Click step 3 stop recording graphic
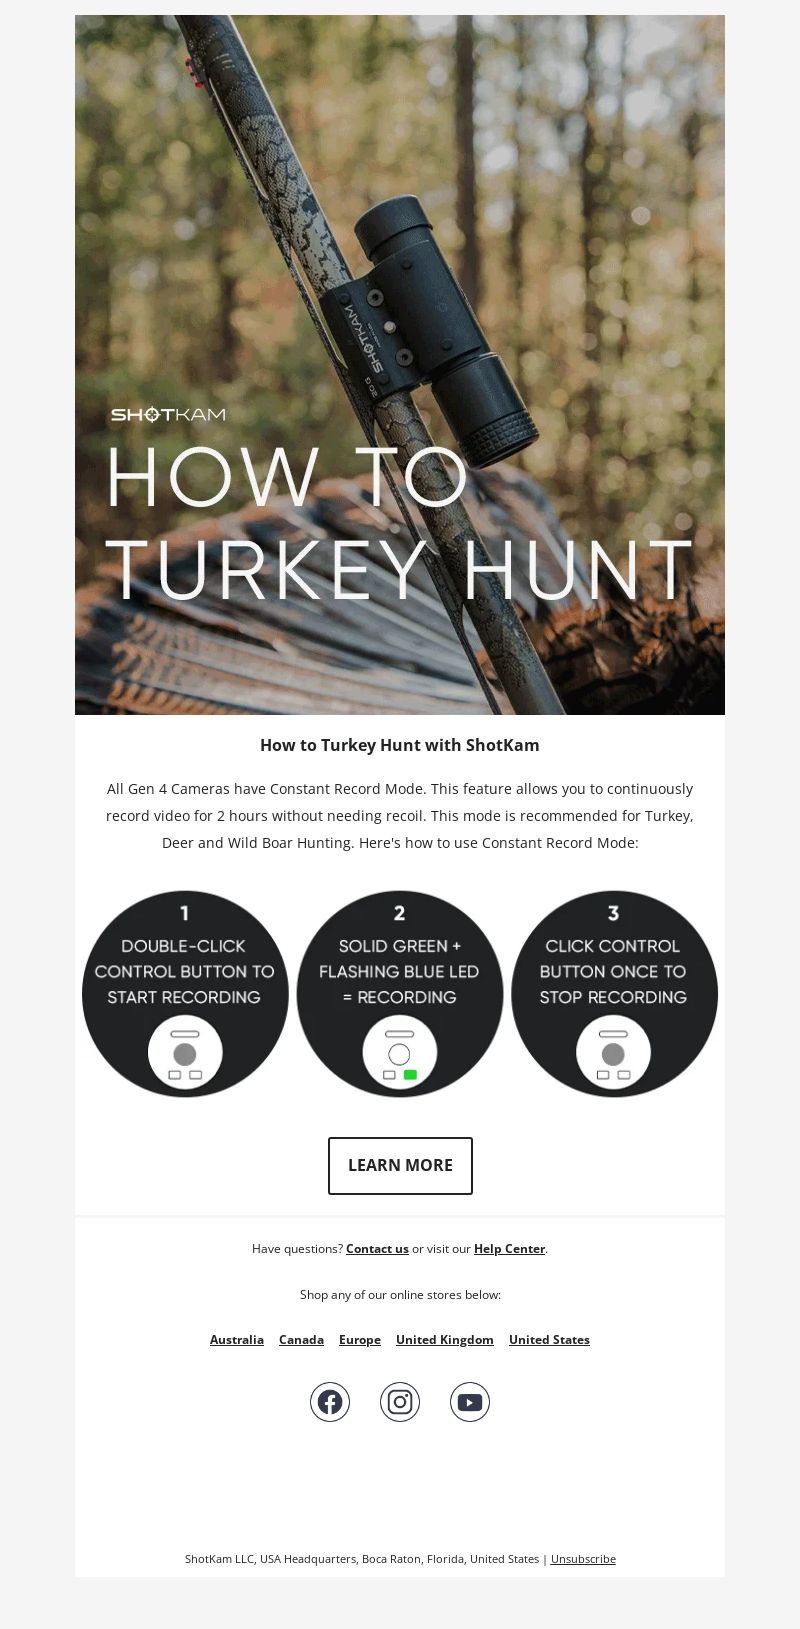 [614, 994]
